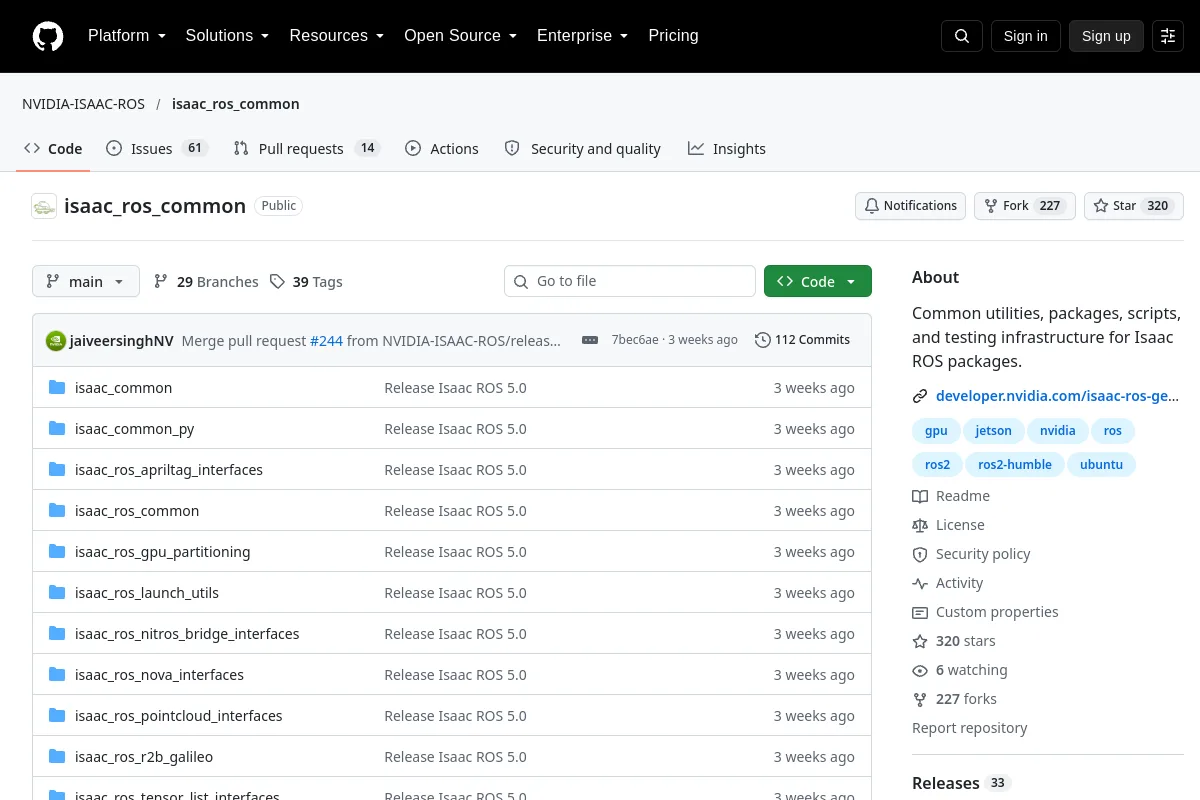The width and height of the screenshot is (1200, 800).
Task: Expand the Solutions menu
Action: [x=228, y=36]
